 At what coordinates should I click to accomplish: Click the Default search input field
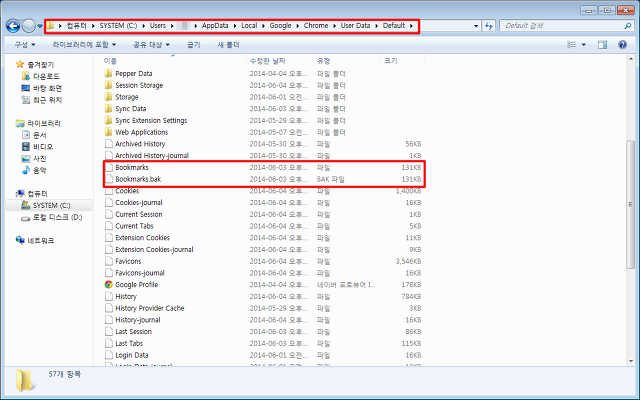[x=563, y=26]
